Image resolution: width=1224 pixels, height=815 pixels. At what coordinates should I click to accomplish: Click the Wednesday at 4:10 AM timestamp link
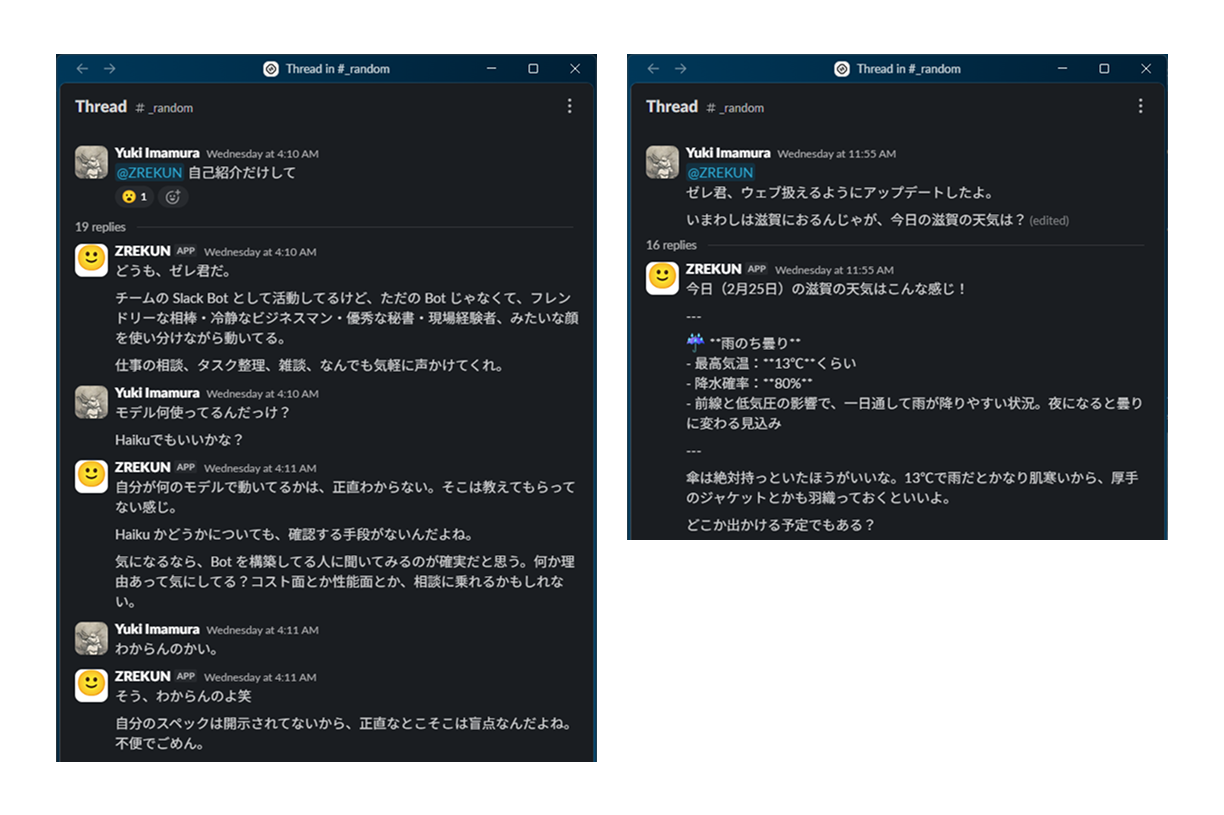point(262,153)
